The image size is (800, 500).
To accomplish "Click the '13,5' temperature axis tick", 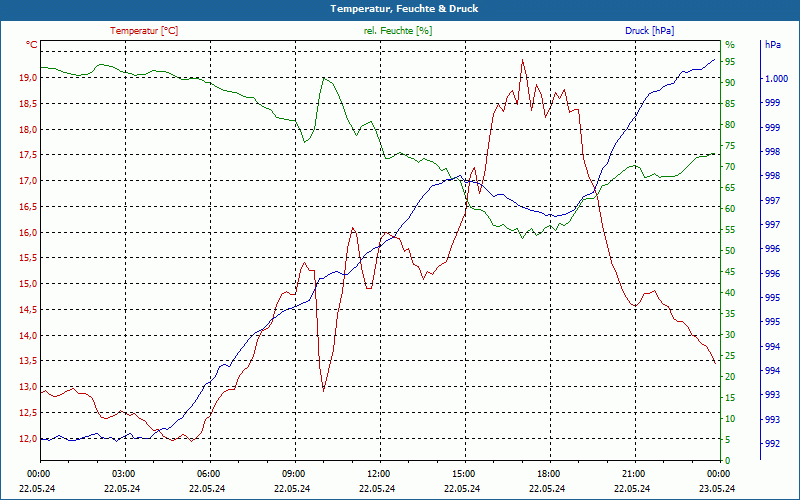I will click(x=28, y=361).
